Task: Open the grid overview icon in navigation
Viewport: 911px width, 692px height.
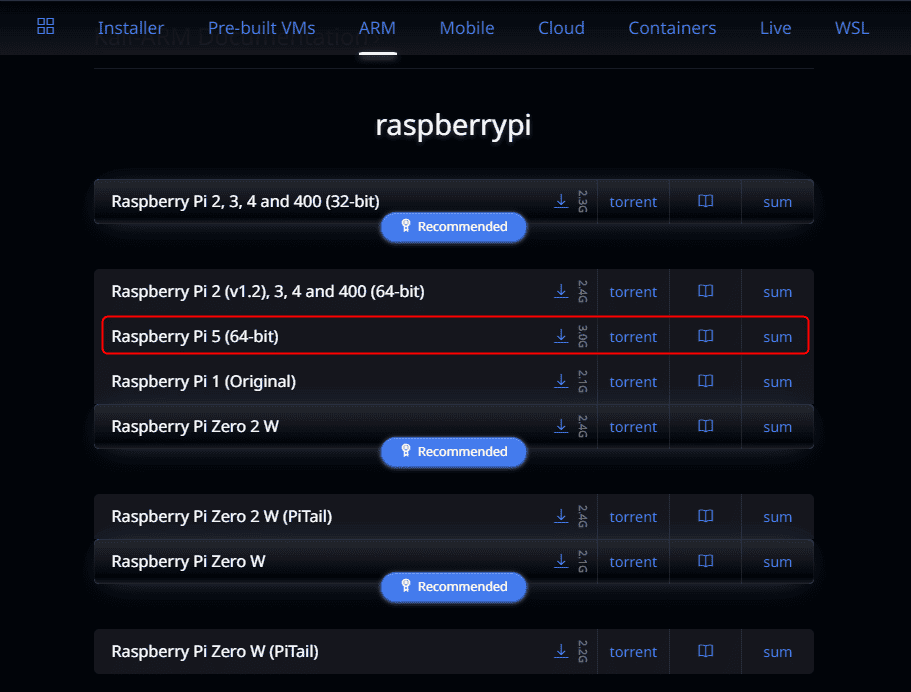Action: pos(45,26)
